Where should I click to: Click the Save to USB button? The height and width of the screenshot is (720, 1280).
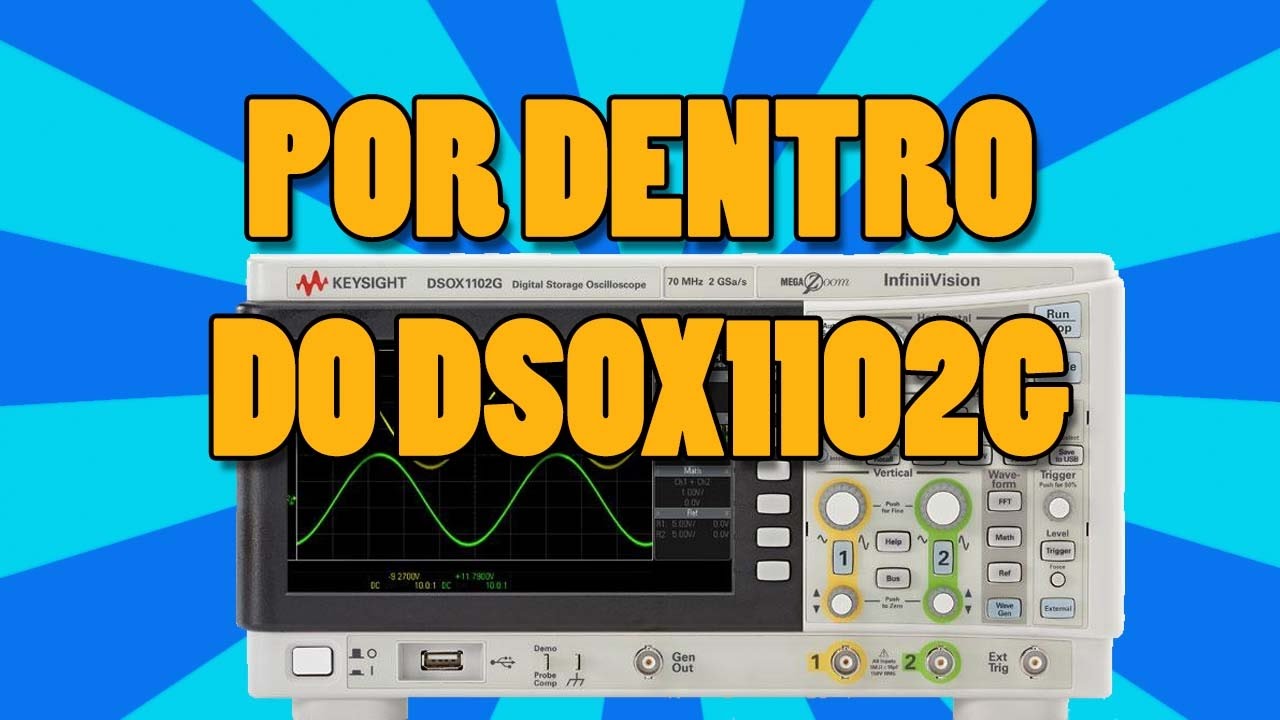[x=1068, y=455]
